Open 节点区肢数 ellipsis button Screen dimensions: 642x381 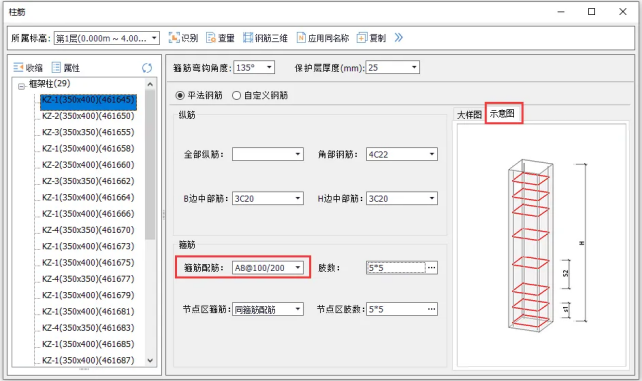432,309
